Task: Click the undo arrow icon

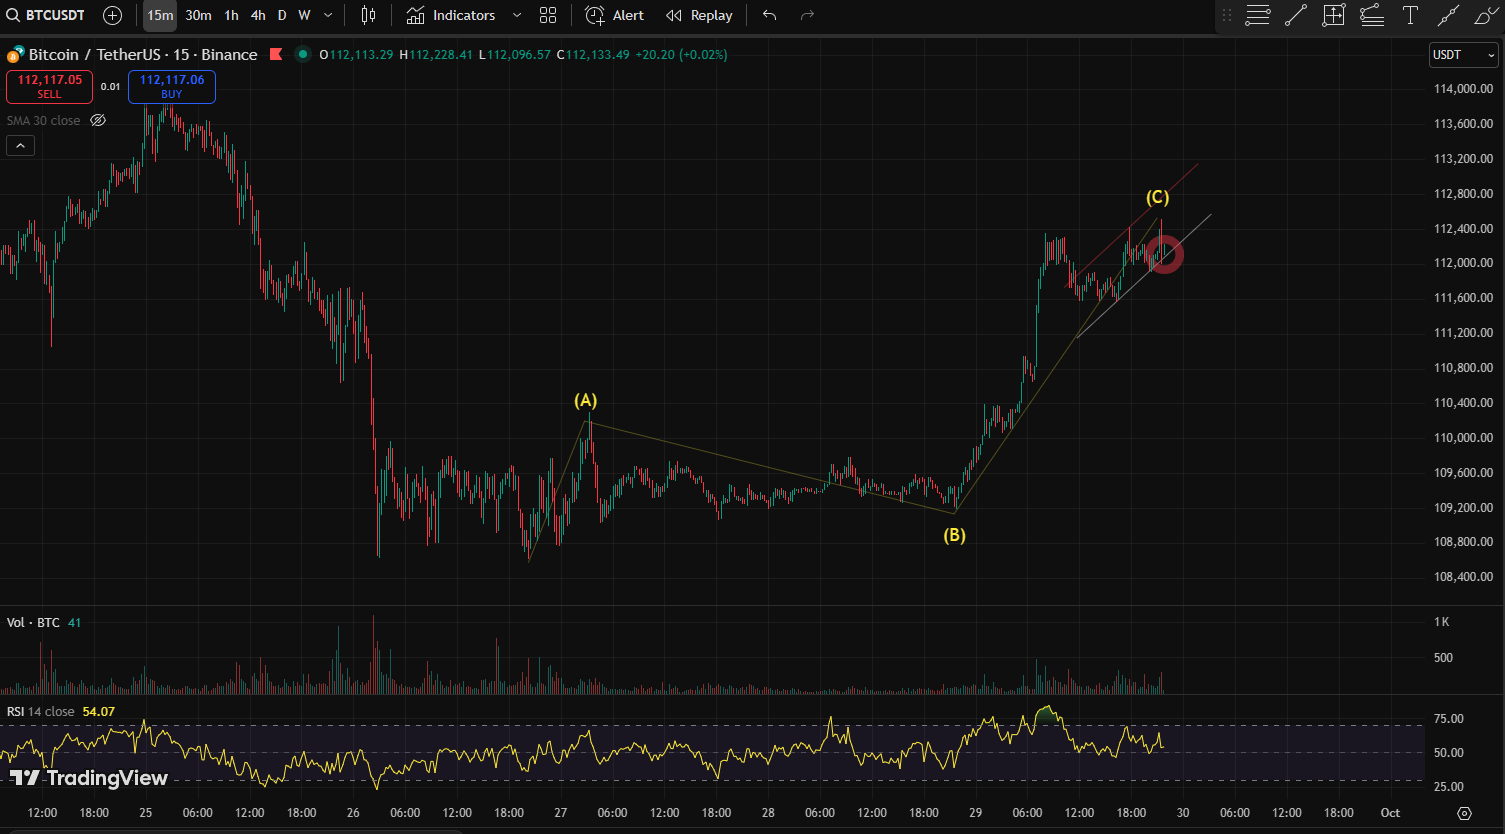Action: tap(769, 15)
